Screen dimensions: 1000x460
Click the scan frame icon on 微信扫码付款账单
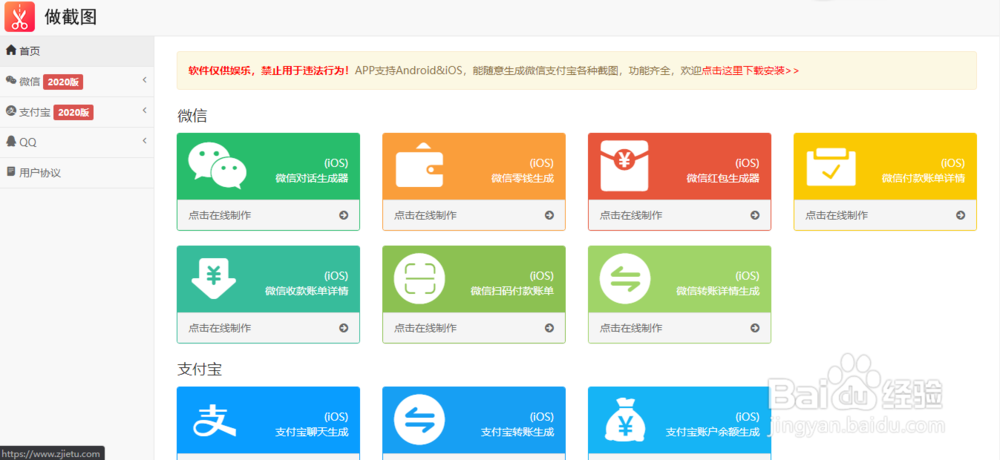[x=419, y=279]
